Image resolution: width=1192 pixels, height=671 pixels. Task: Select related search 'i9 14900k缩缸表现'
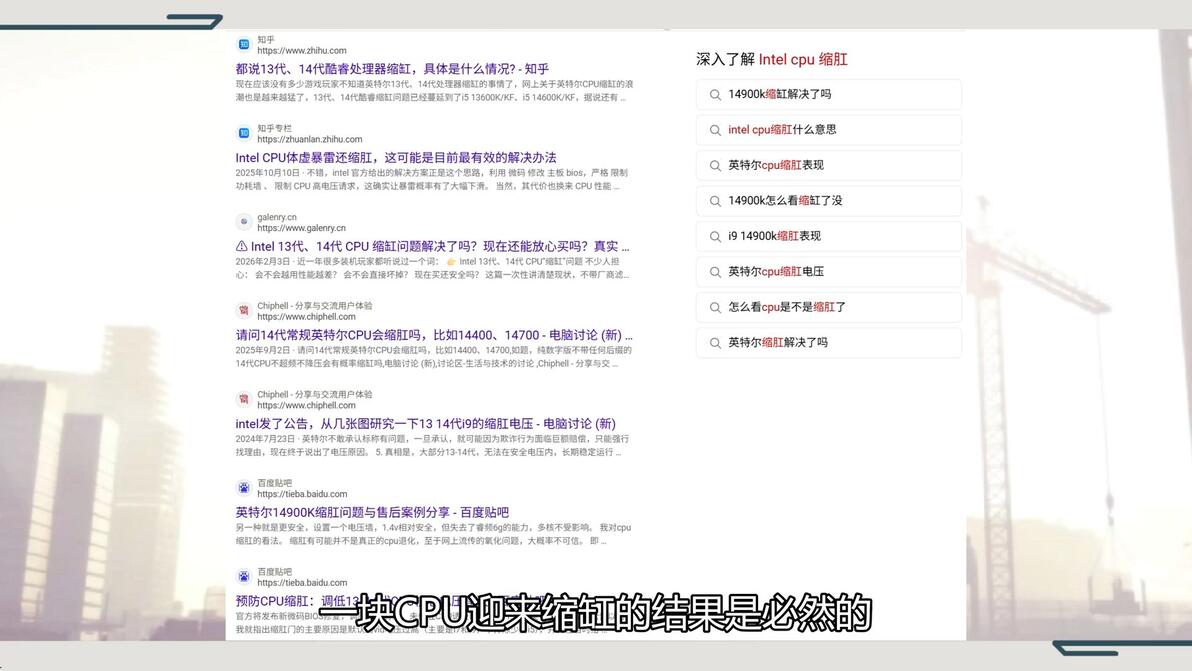tap(828, 236)
